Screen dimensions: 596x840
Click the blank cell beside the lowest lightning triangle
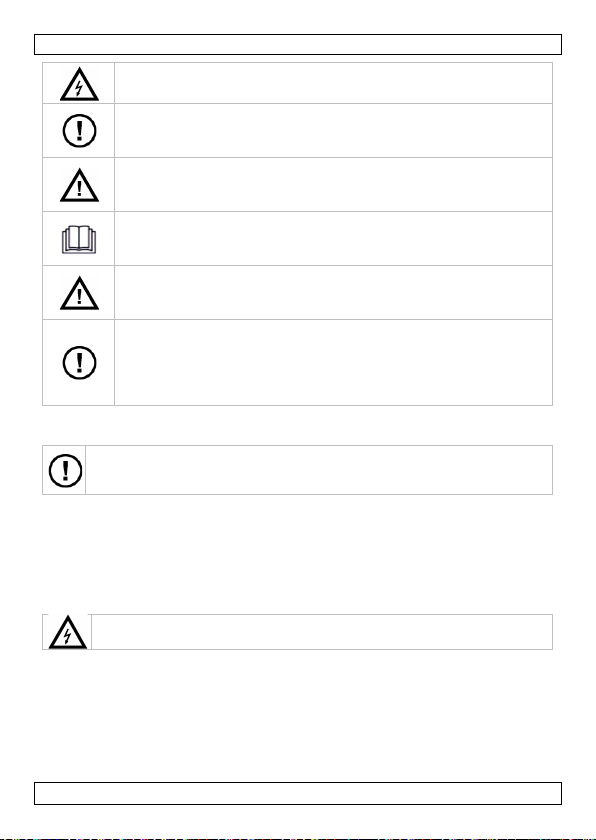pyautogui.click(x=322, y=632)
